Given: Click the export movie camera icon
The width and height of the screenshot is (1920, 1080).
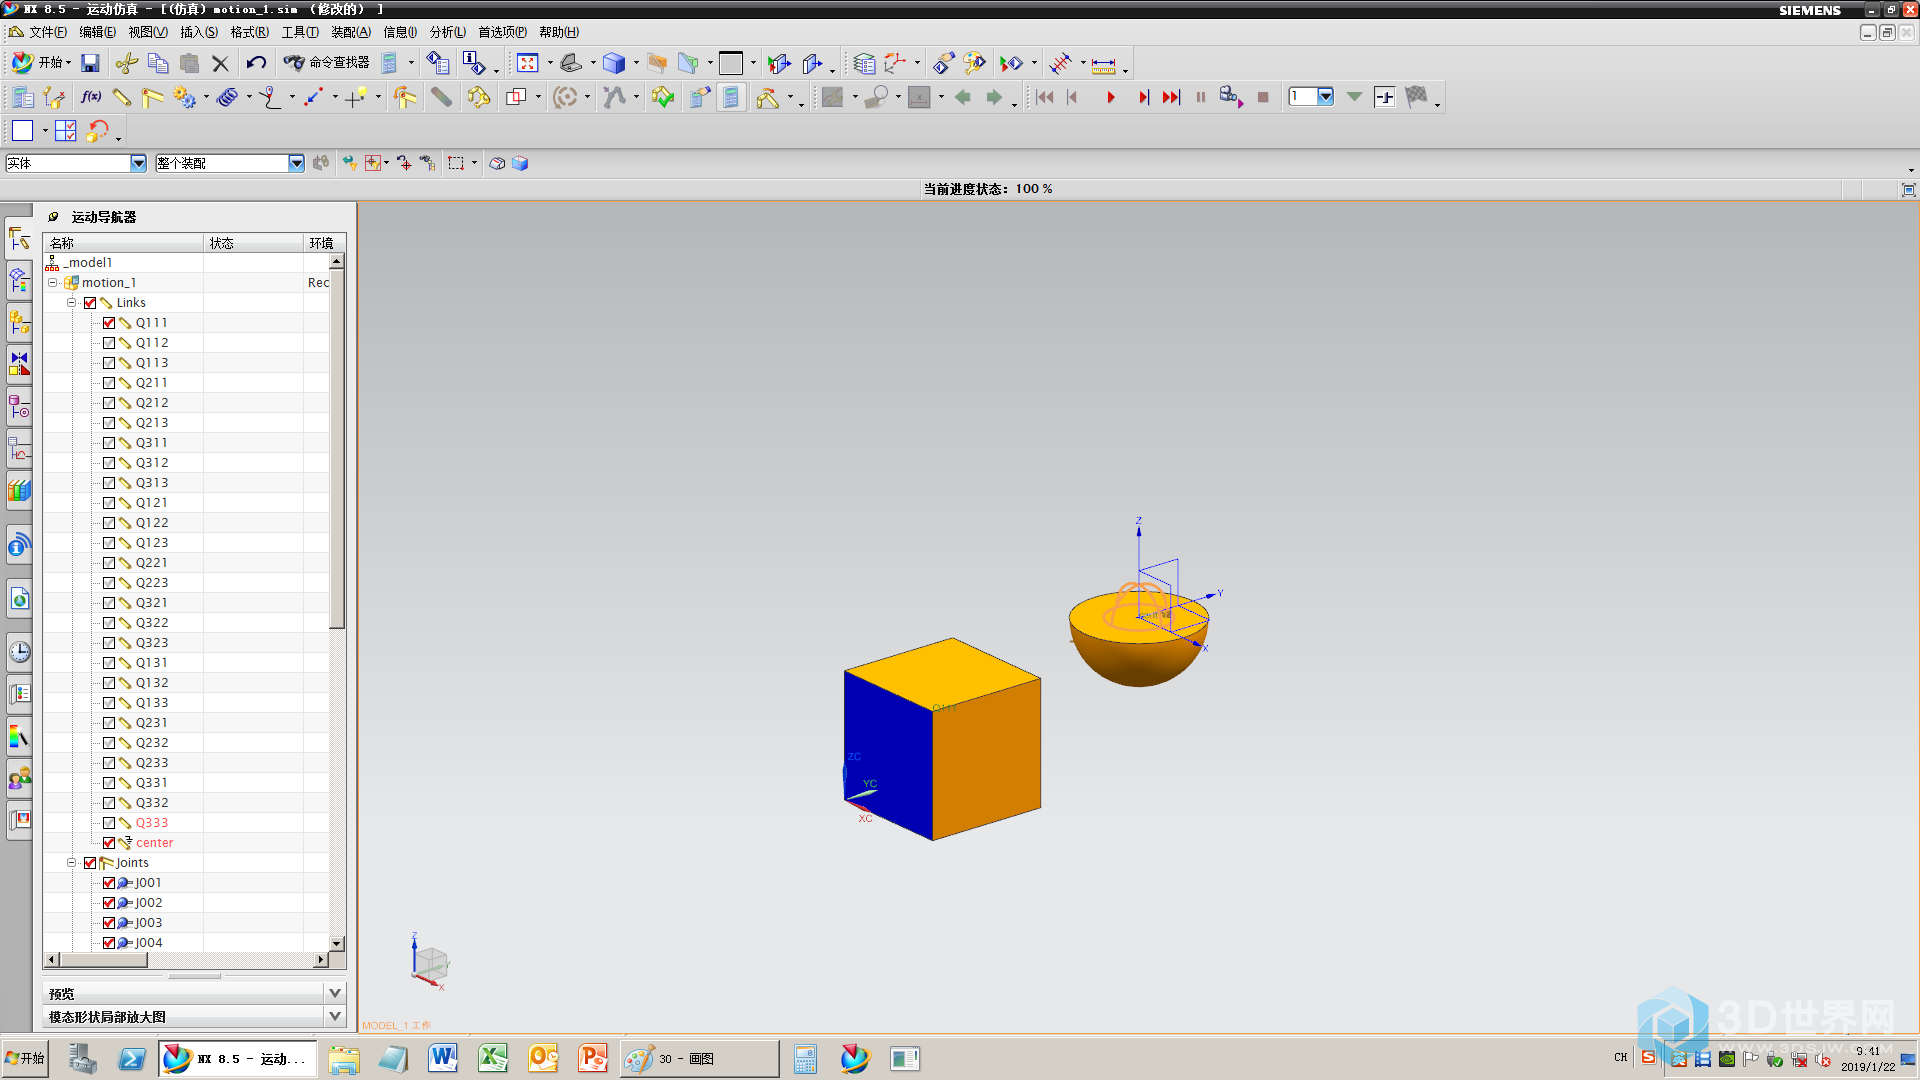Looking at the screenshot, I should tap(1231, 97).
